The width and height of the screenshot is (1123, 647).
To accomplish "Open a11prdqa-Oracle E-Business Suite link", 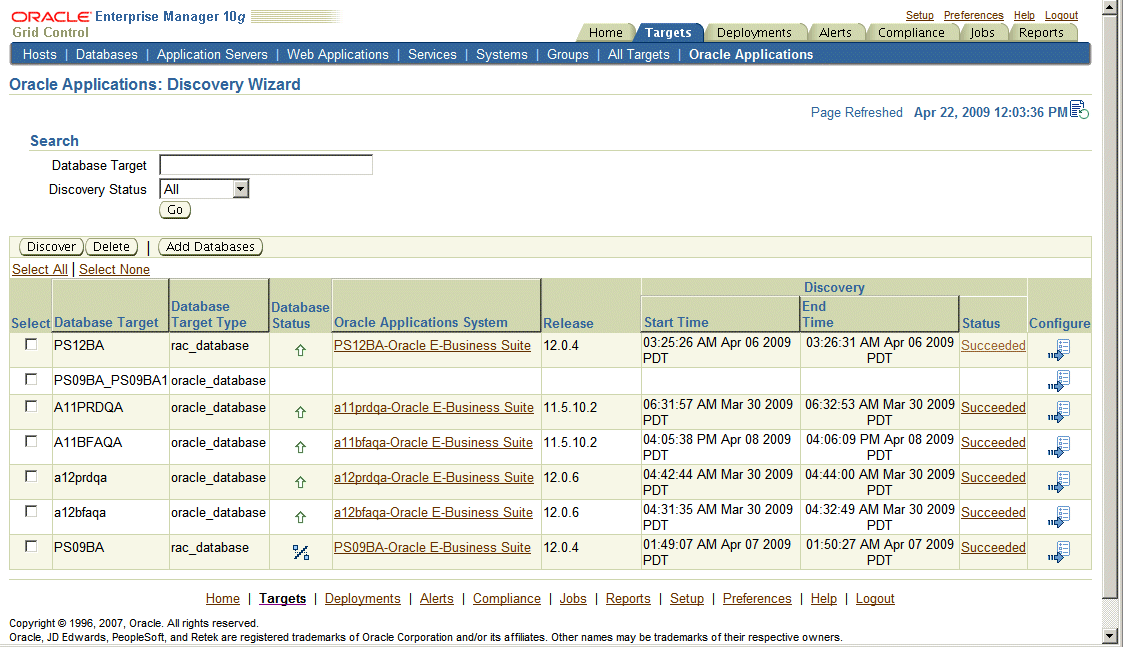I will [x=434, y=407].
